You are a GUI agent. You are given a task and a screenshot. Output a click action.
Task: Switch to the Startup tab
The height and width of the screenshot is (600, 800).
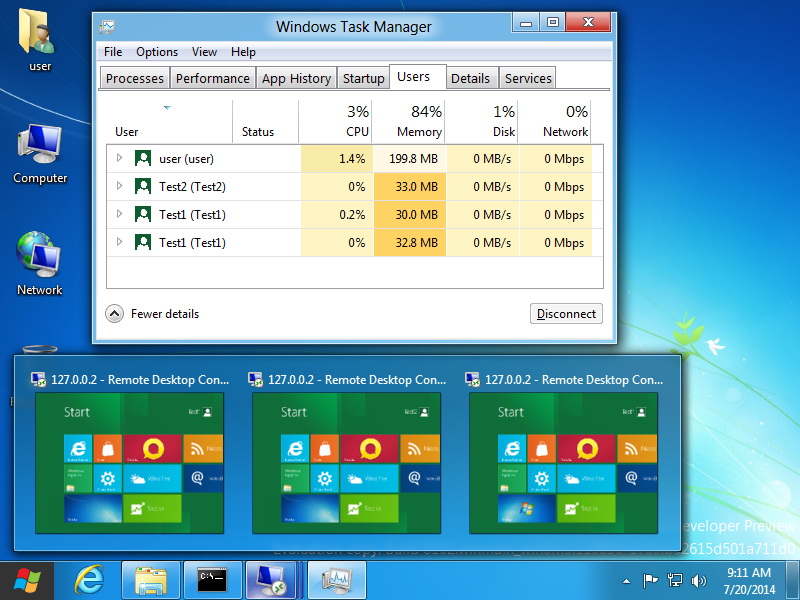pyautogui.click(x=363, y=78)
